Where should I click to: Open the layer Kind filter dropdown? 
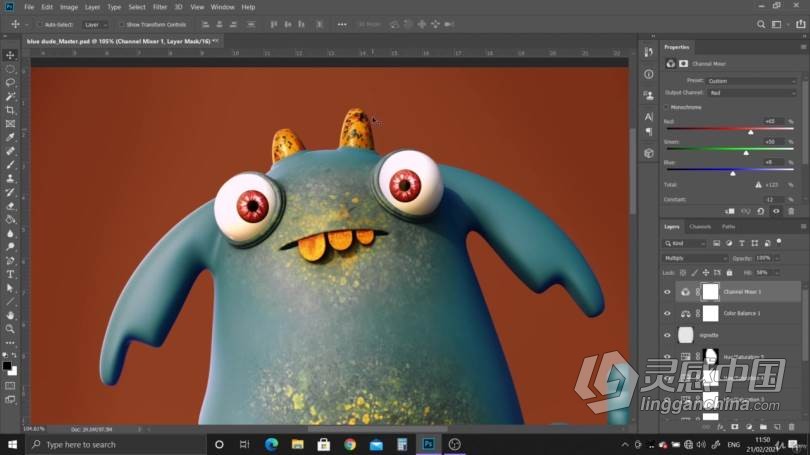[684, 243]
